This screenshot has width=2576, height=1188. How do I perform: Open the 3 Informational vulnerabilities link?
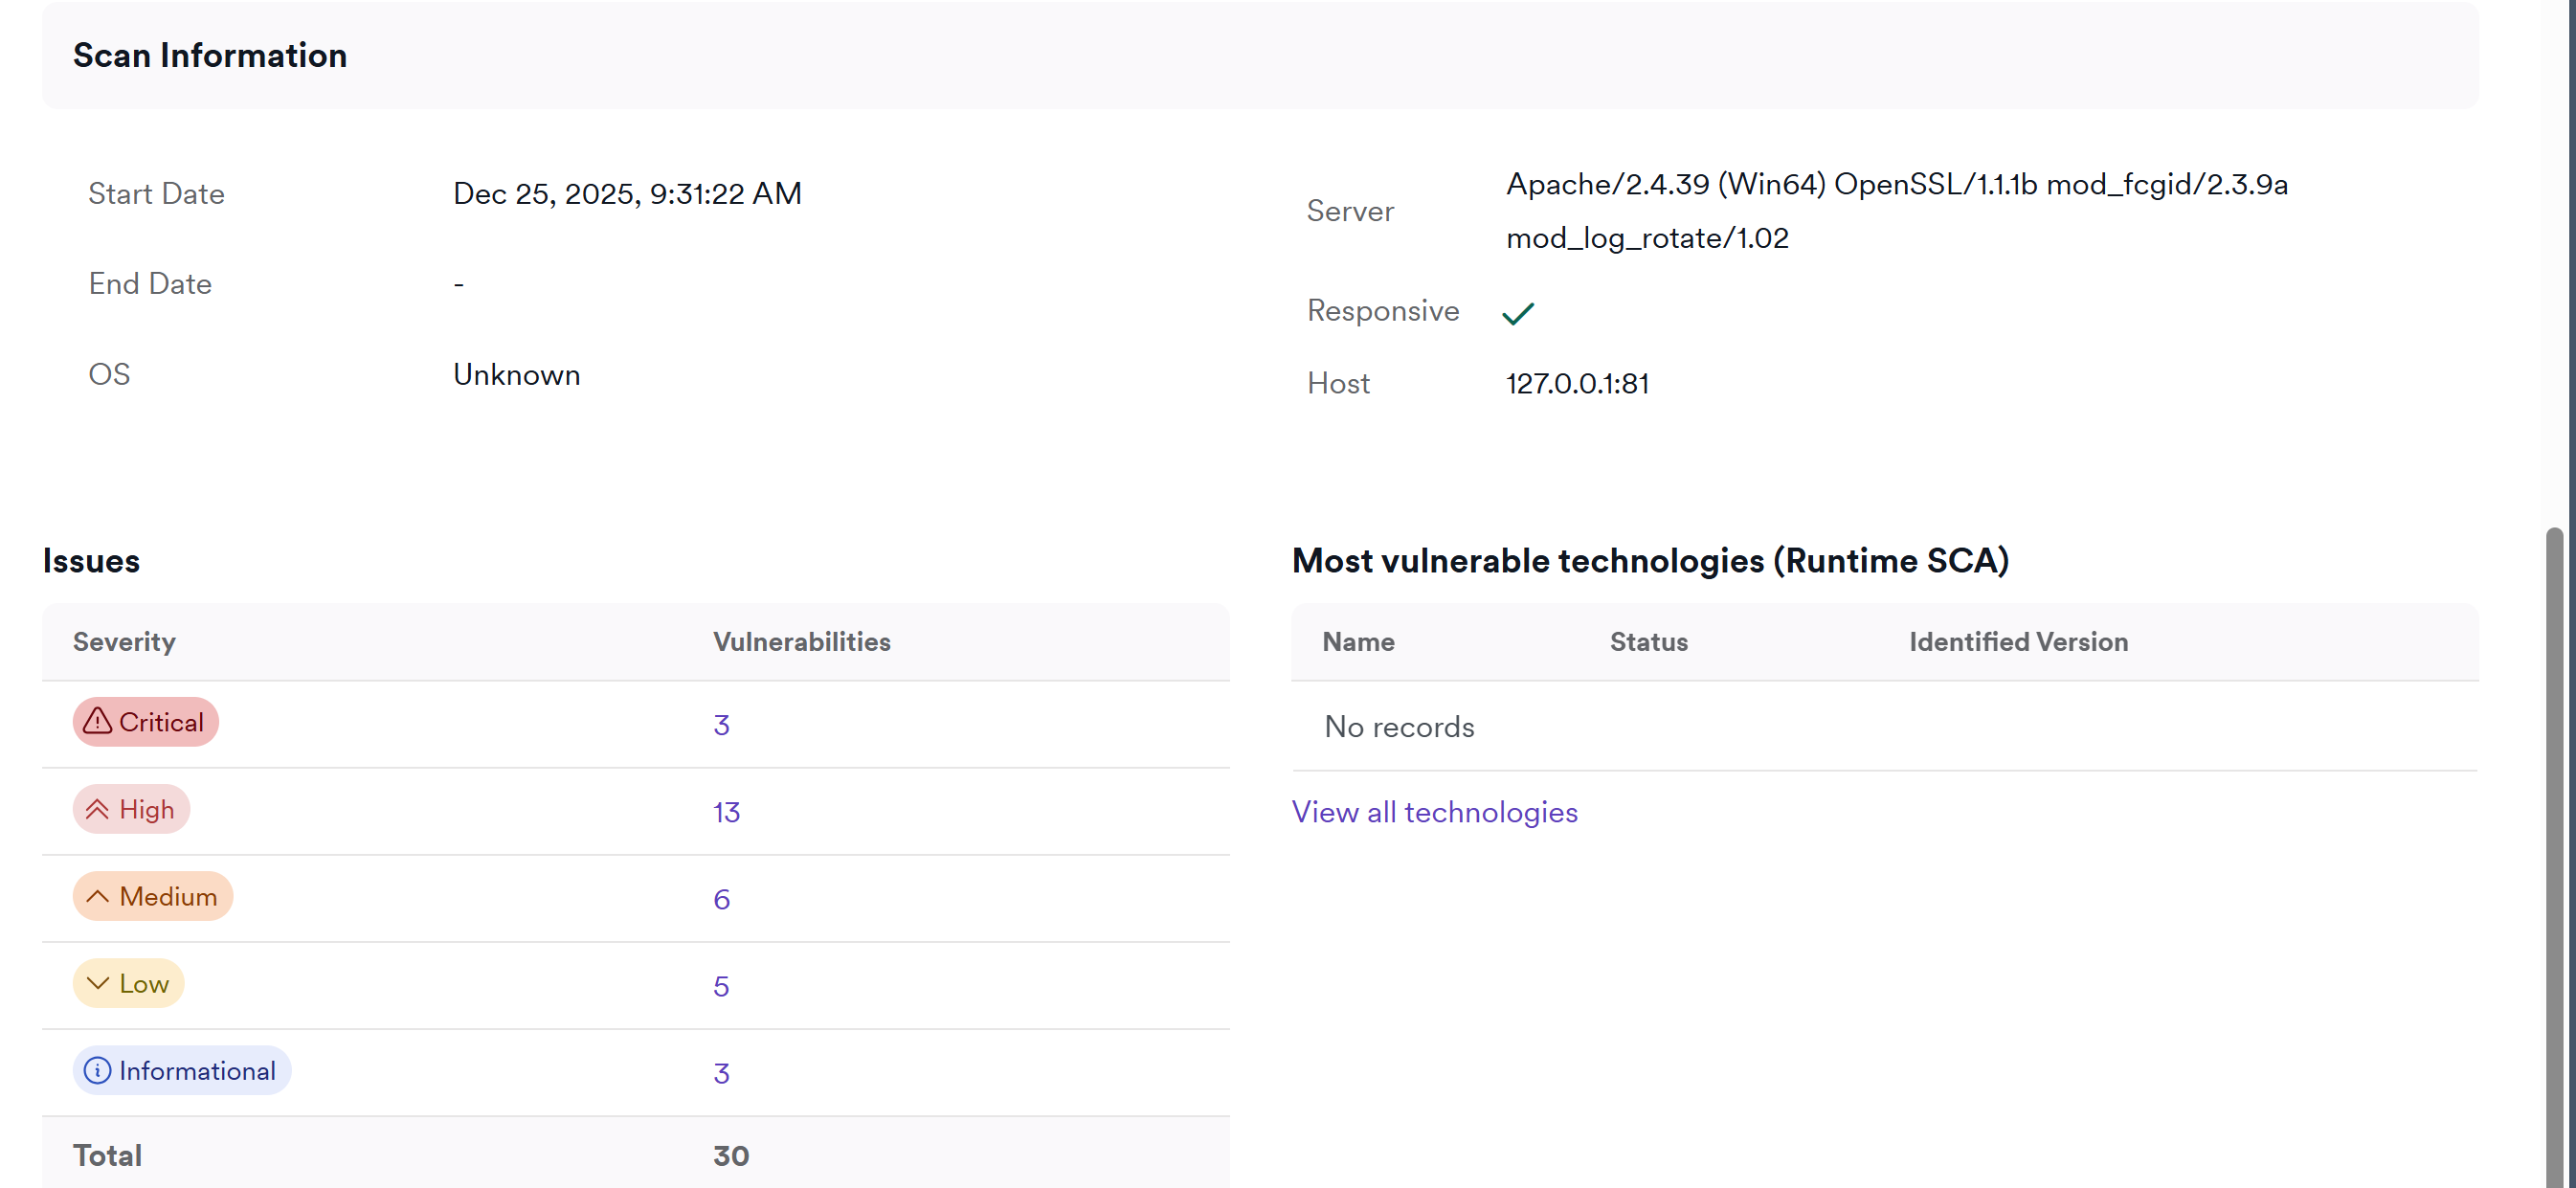coord(721,1073)
